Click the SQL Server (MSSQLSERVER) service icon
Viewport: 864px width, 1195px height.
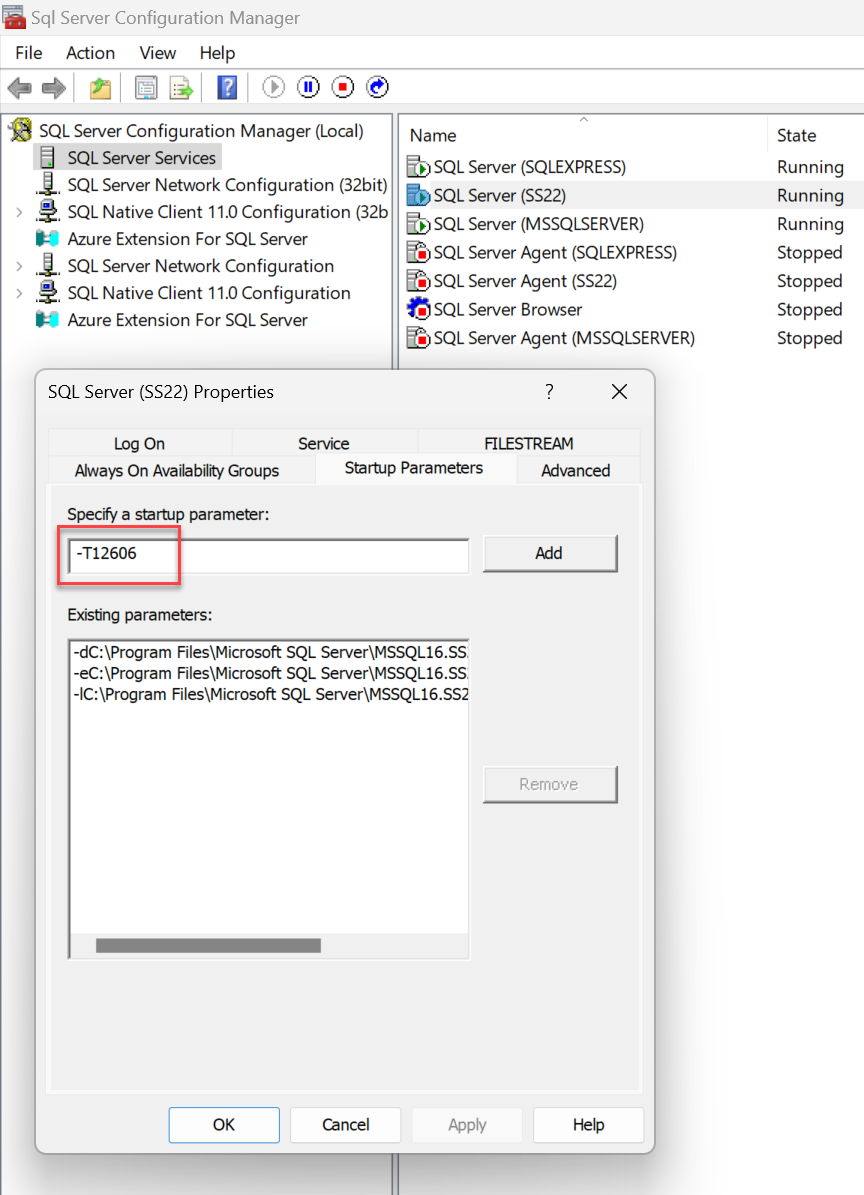pyautogui.click(x=418, y=223)
